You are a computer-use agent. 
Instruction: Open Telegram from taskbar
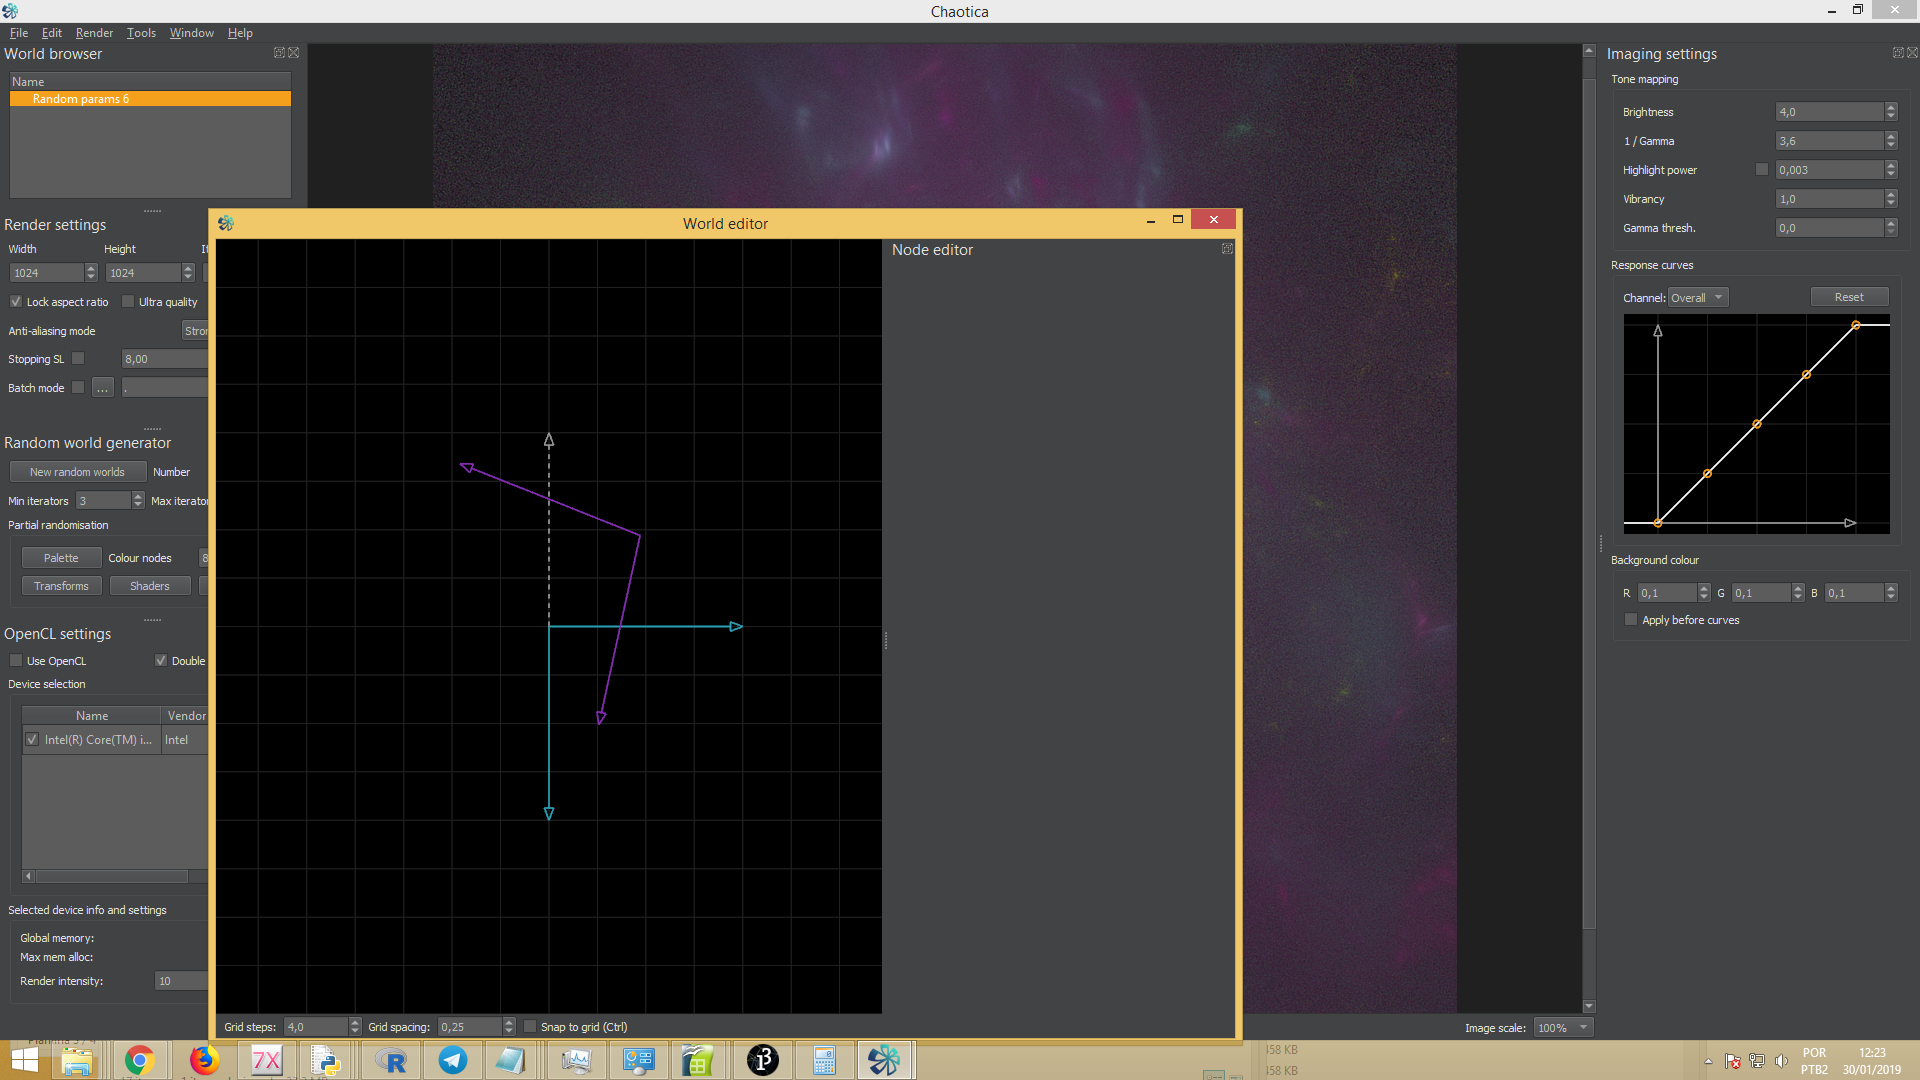[453, 1060]
